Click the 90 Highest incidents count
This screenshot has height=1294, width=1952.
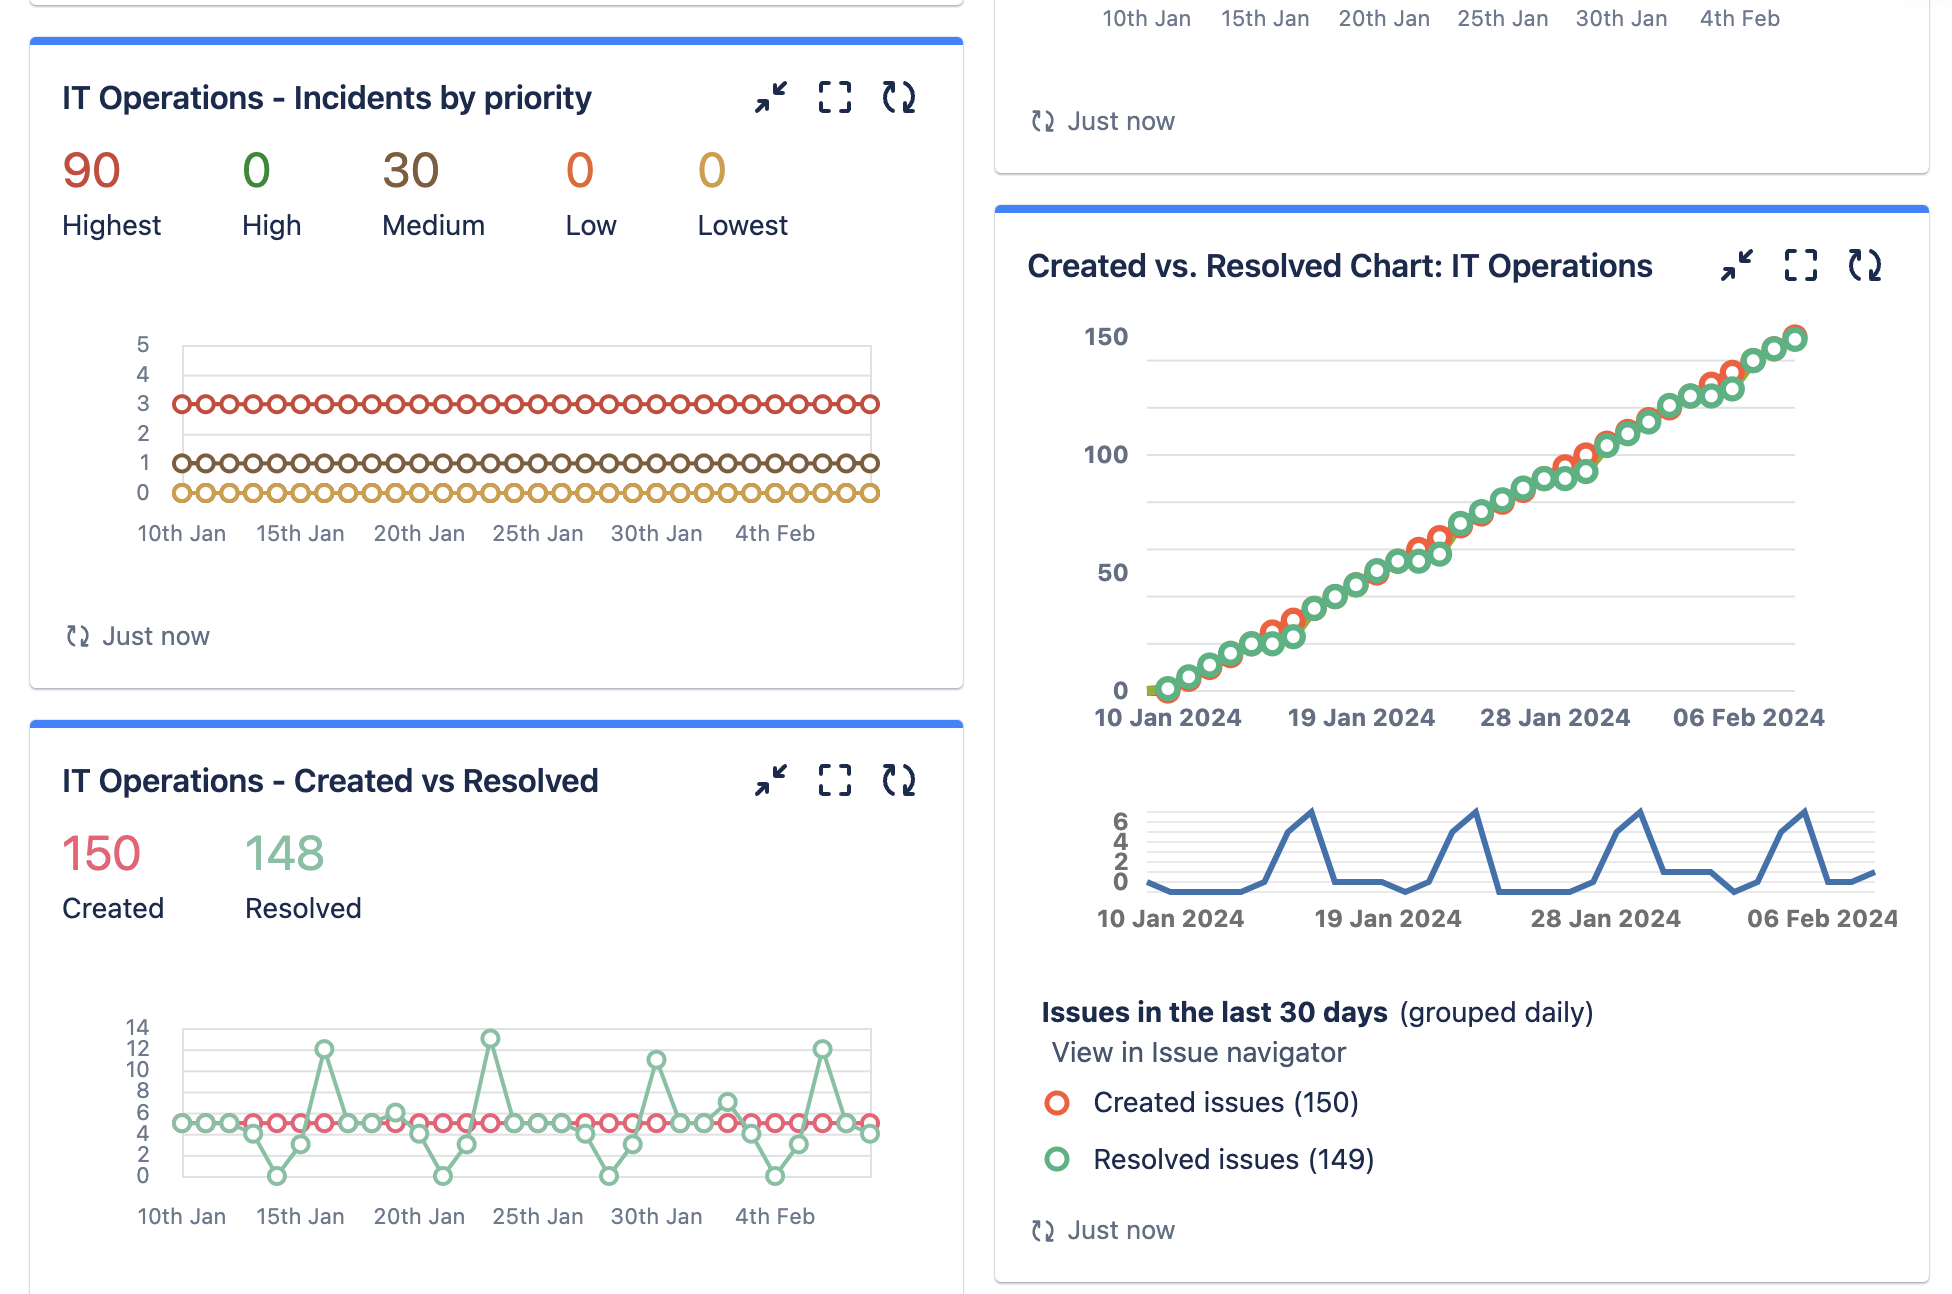tap(91, 170)
